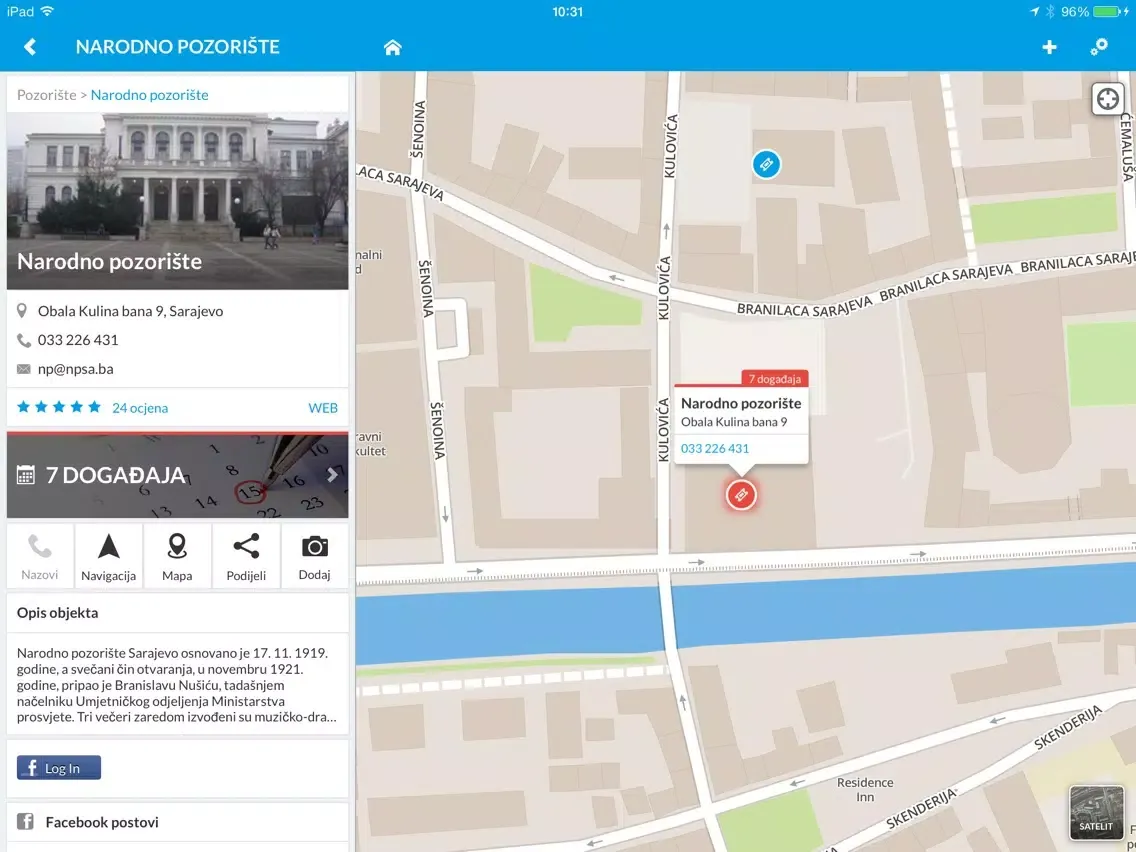Tap the calendar icon on events banner

(x=25, y=475)
